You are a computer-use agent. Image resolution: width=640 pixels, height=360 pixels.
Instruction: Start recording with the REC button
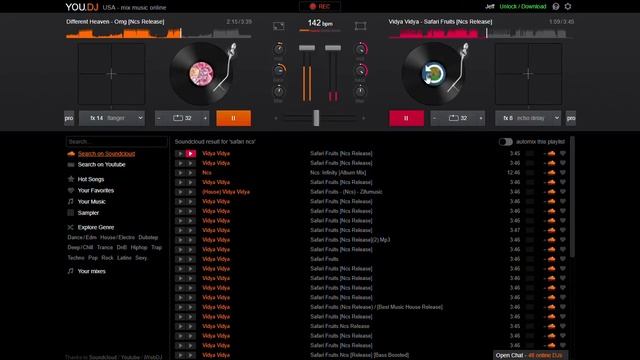coord(320,6)
